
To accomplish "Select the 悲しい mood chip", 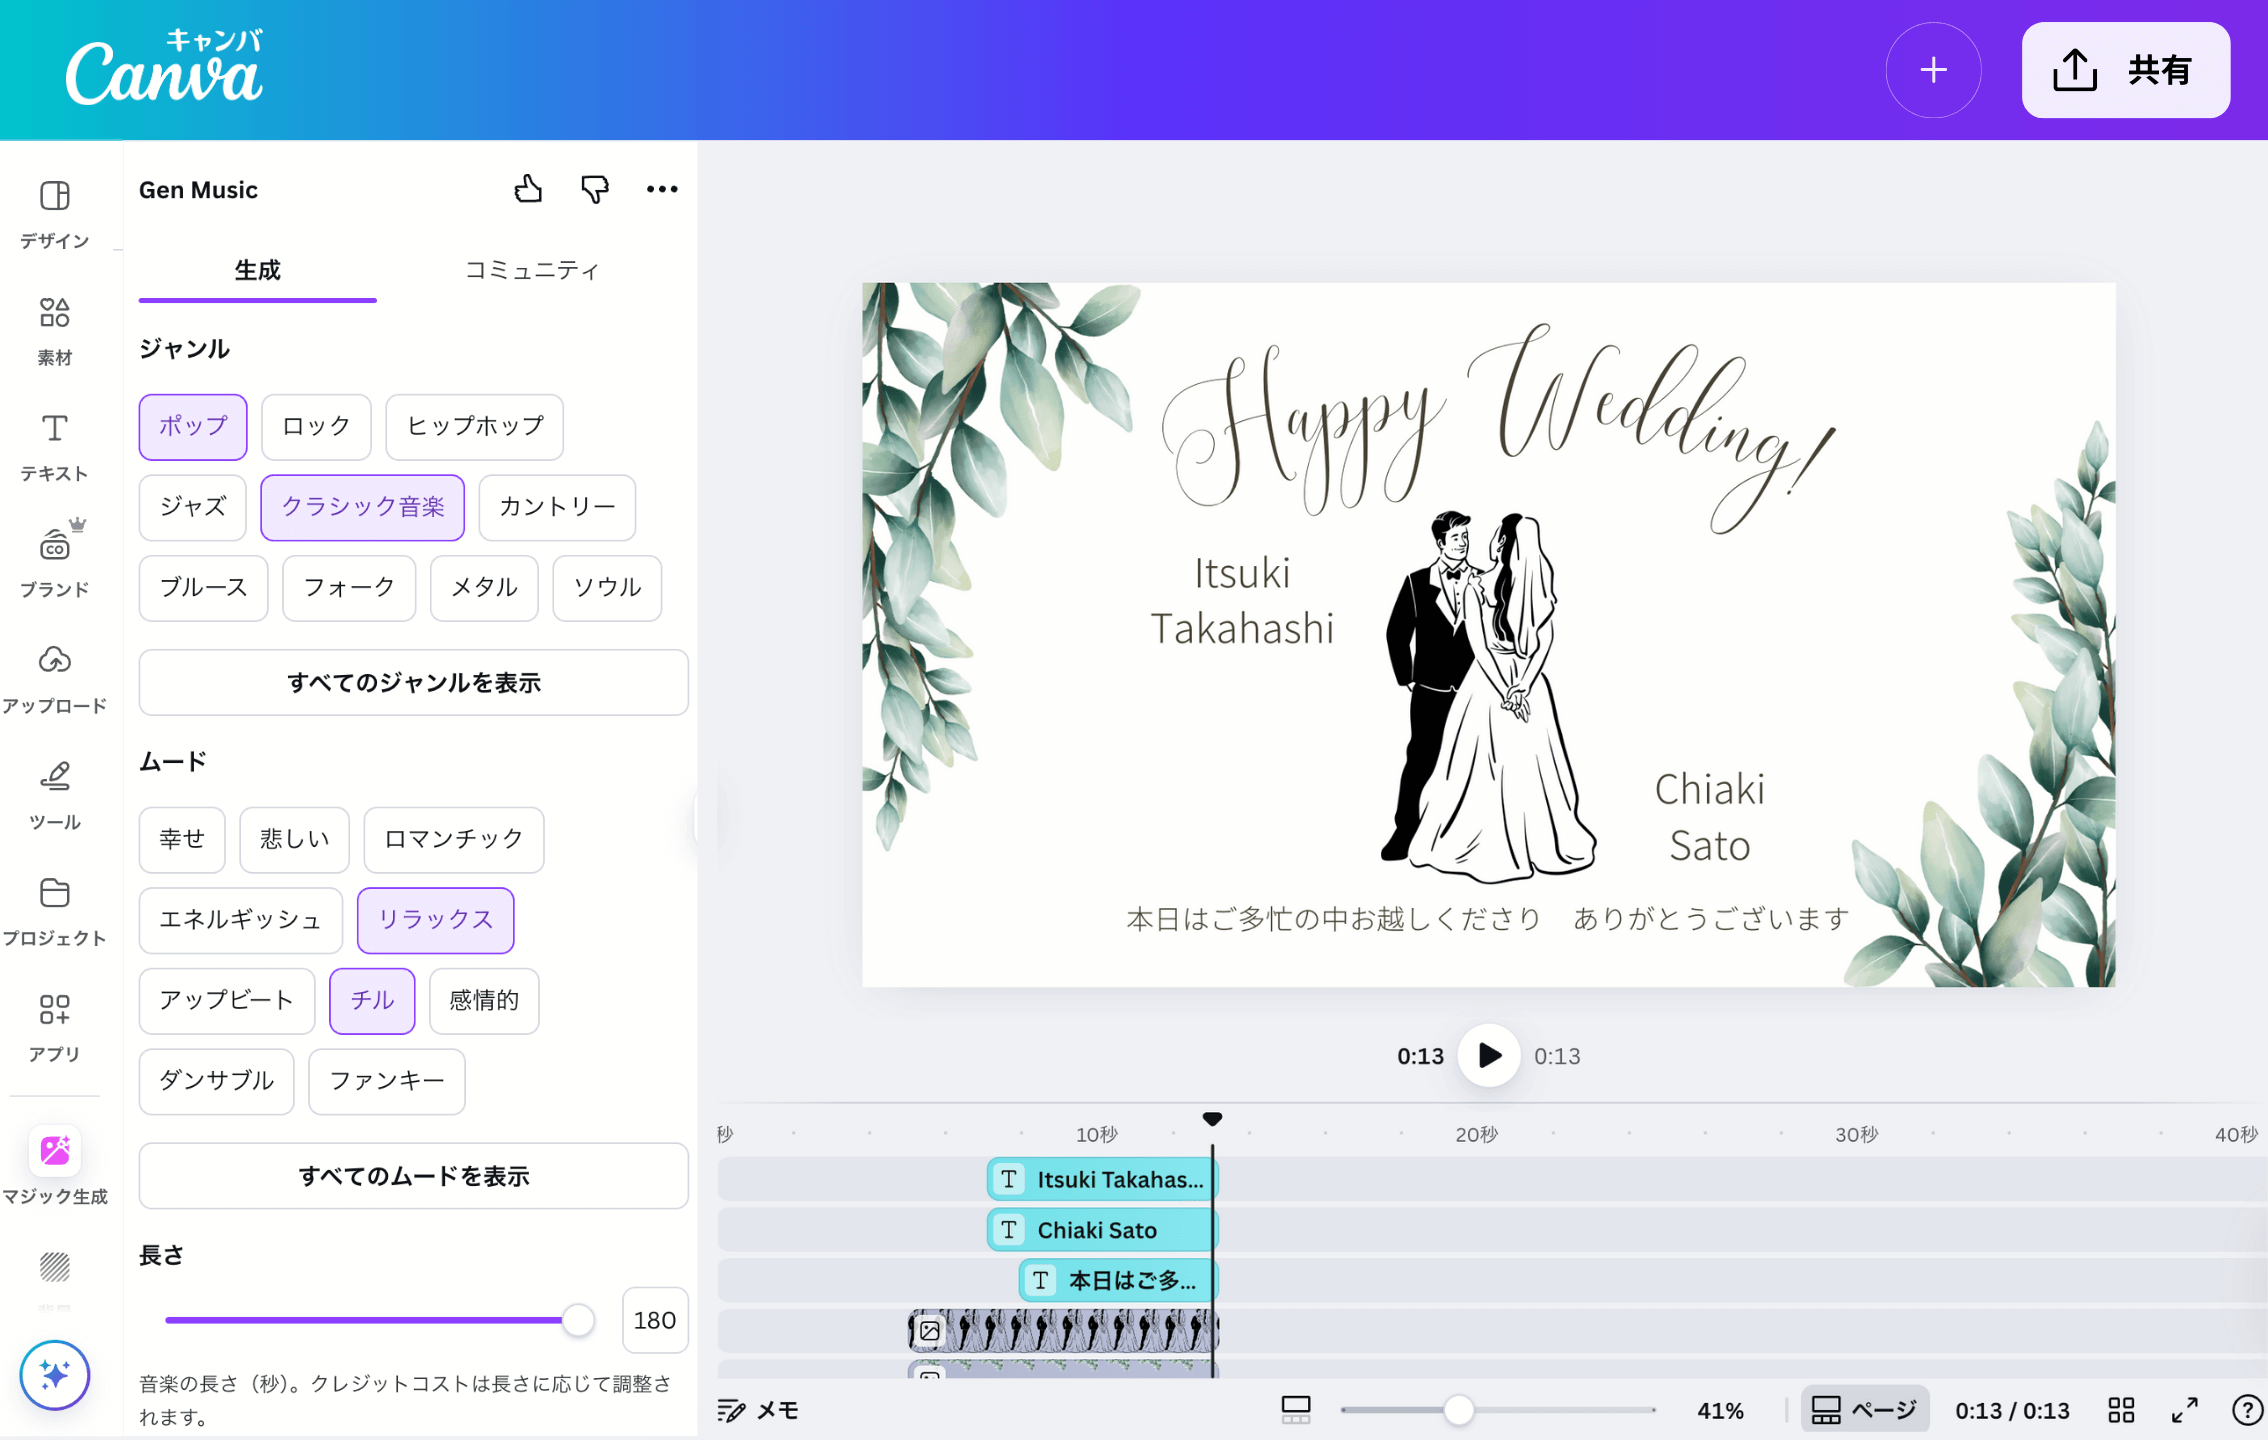I will tap(295, 840).
